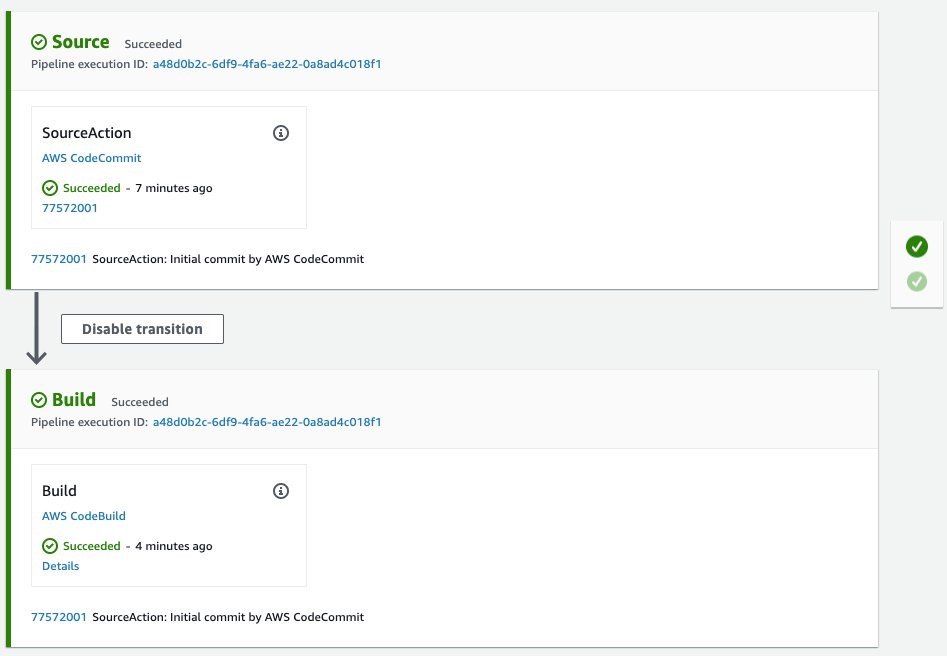The width and height of the screenshot is (947, 656).
Task: Open Build stage pipeline execution ID link
Action: [x=267, y=422]
